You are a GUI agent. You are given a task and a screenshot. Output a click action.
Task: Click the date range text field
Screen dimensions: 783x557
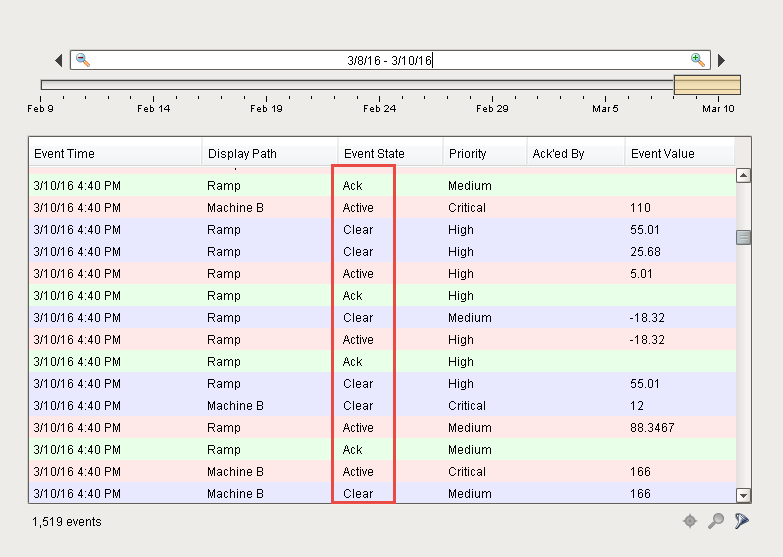pos(390,60)
